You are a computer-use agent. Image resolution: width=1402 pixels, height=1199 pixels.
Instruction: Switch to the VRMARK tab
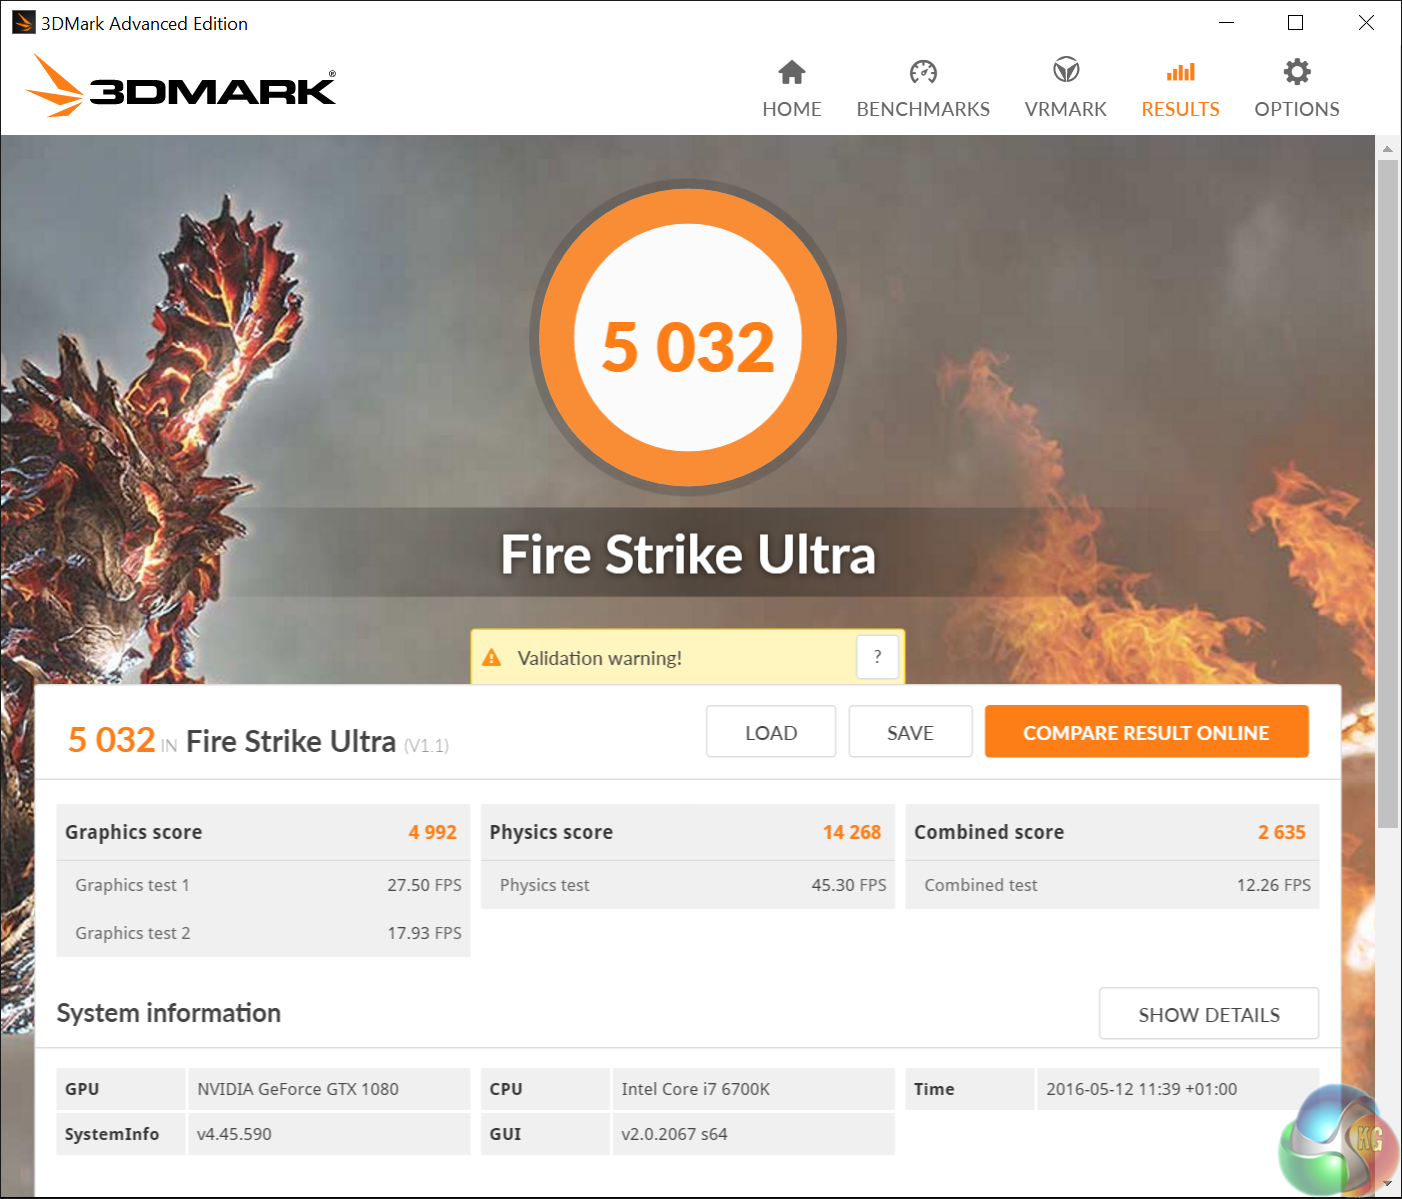(1066, 88)
